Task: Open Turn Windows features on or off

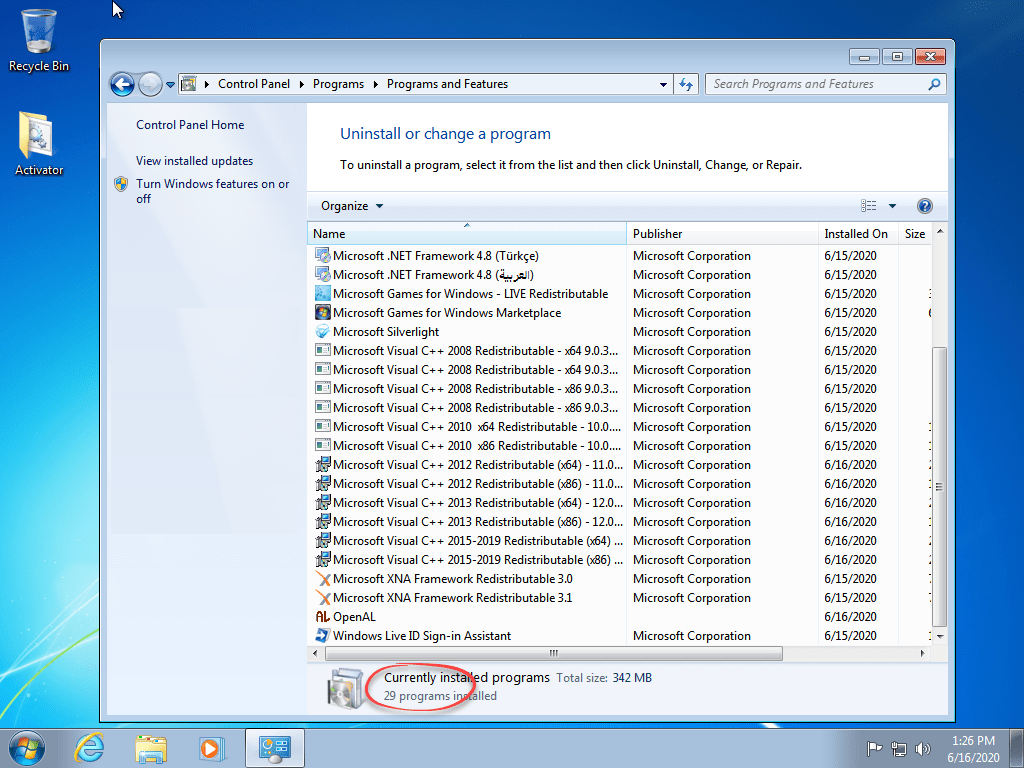Action: coord(212,191)
